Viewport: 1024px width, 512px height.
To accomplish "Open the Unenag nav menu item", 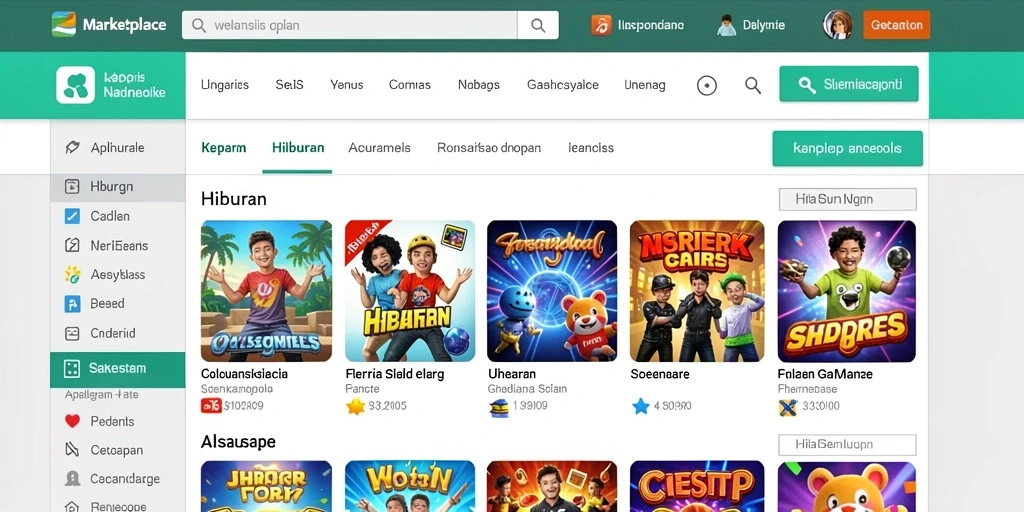I will [x=645, y=85].
